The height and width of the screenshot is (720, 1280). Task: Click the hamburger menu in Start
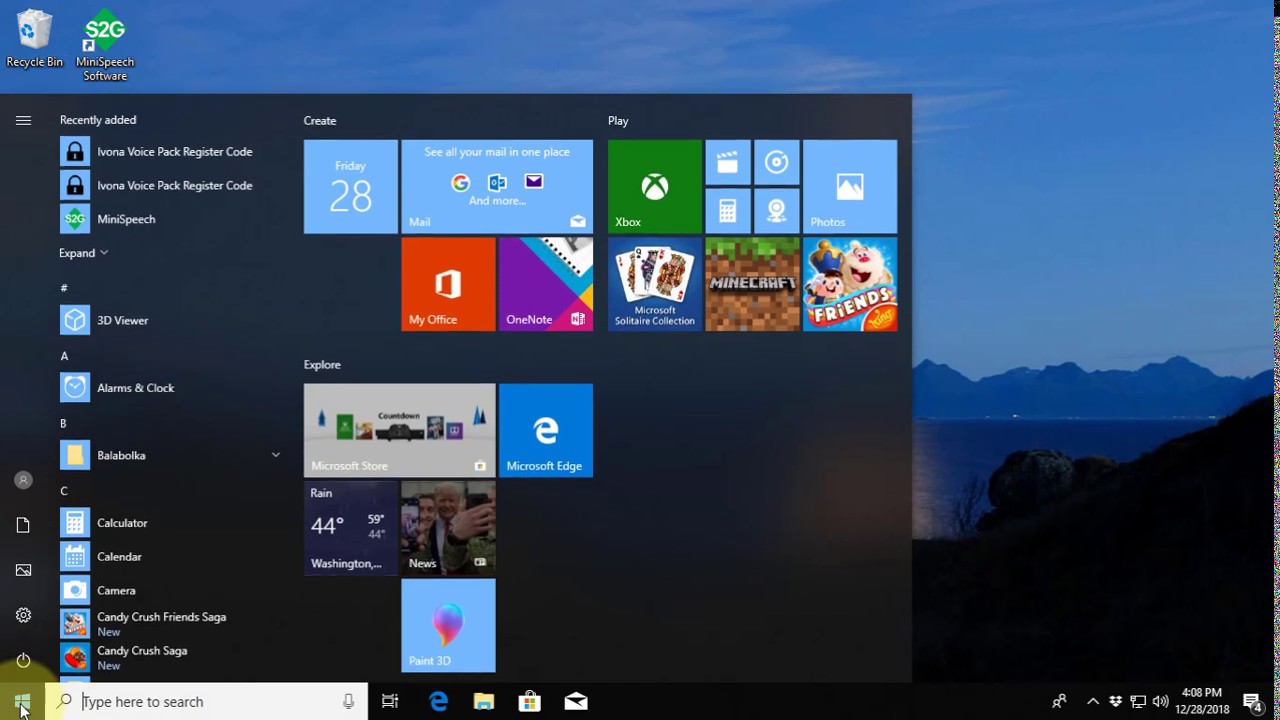23,120
